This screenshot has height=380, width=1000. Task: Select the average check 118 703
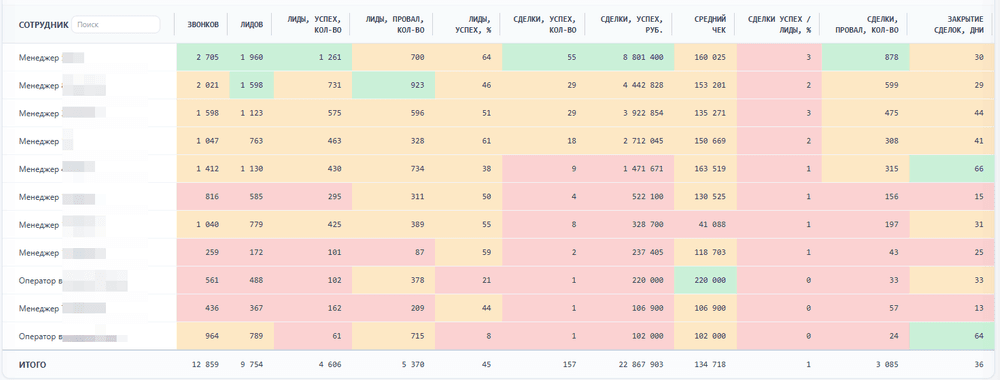point(705,253)
